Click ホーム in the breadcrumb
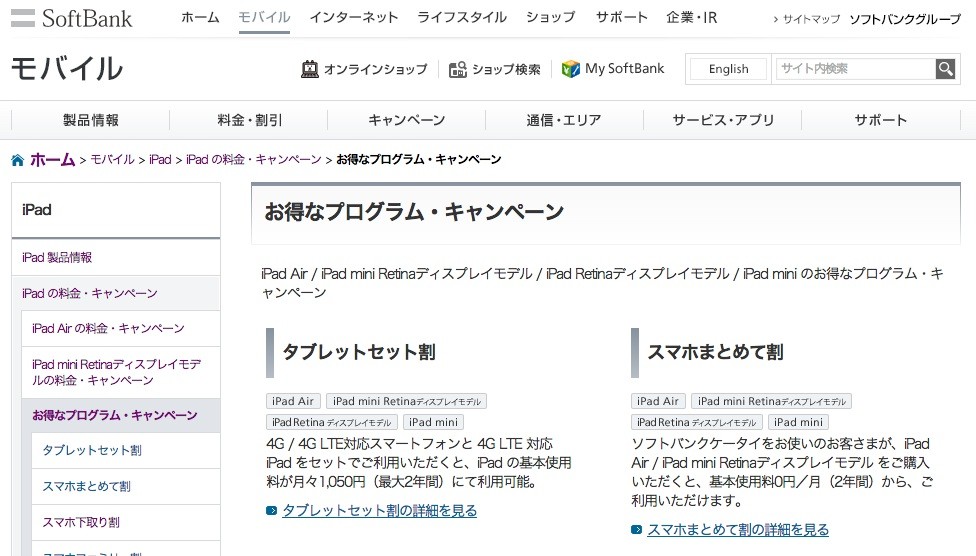Screen dimensions: 976x556 pyautogui.click(x=52, y=160)
